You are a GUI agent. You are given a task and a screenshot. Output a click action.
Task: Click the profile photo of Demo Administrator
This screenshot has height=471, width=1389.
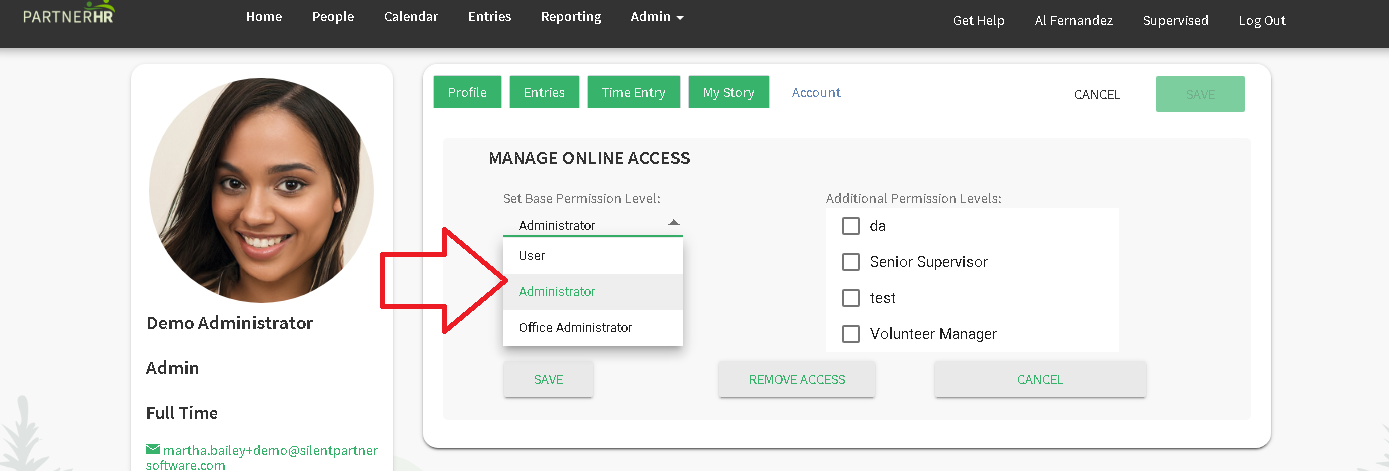click(x=261, y=190)
